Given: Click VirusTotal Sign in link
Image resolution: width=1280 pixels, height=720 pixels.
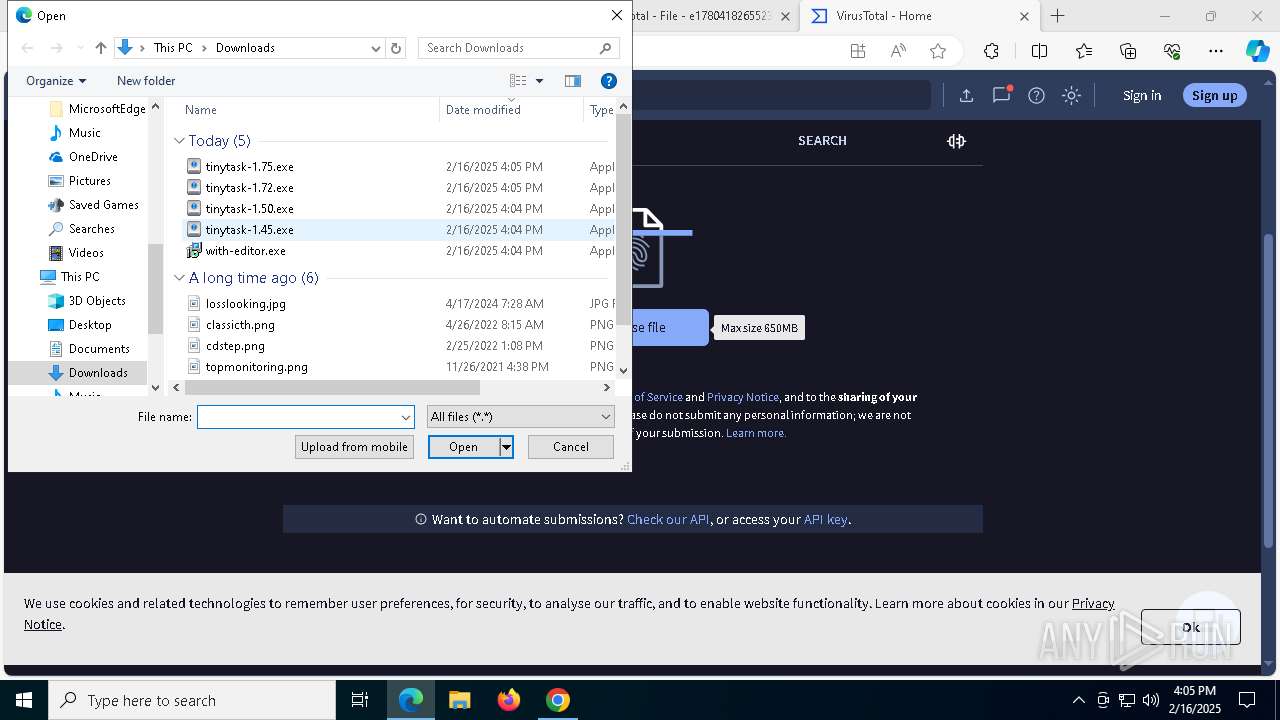Looking at the screenshot, I should 1142,96.
